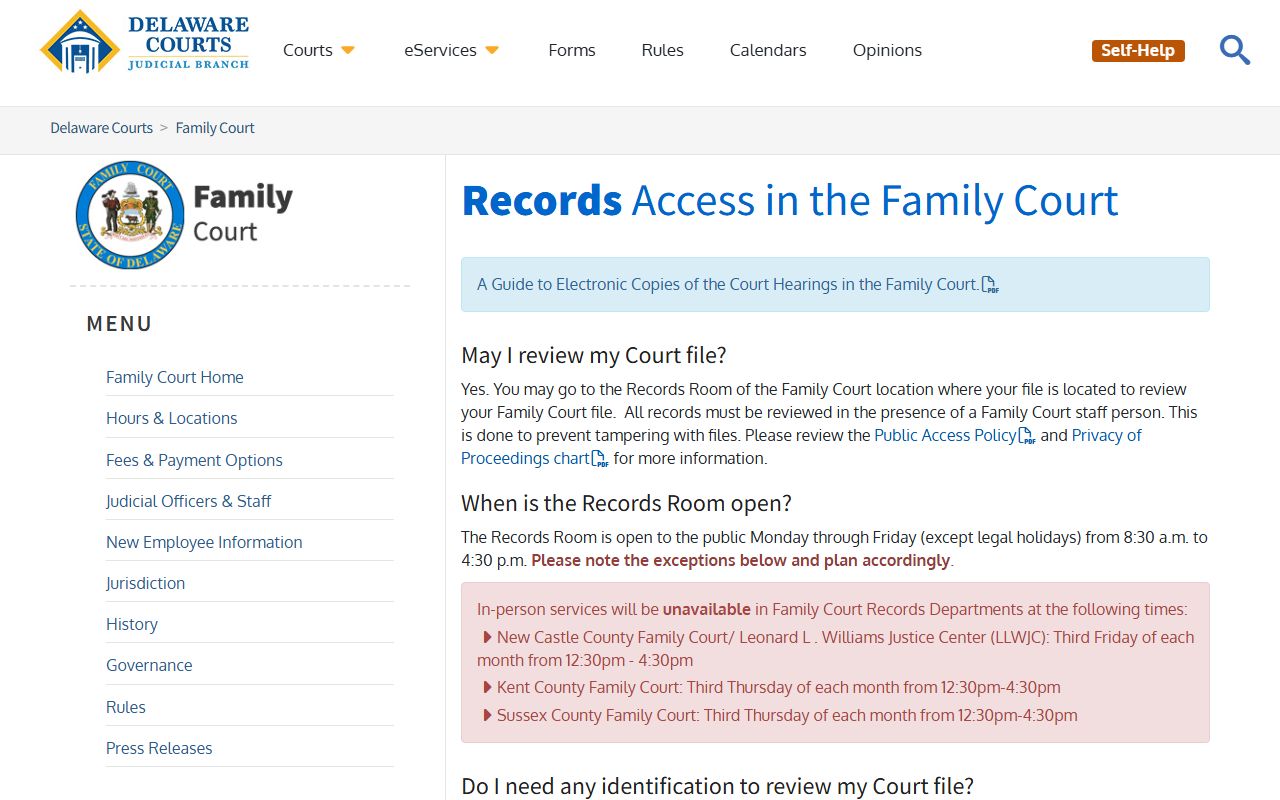Click the 'Do I need any identification' heading

click(717, 786)
